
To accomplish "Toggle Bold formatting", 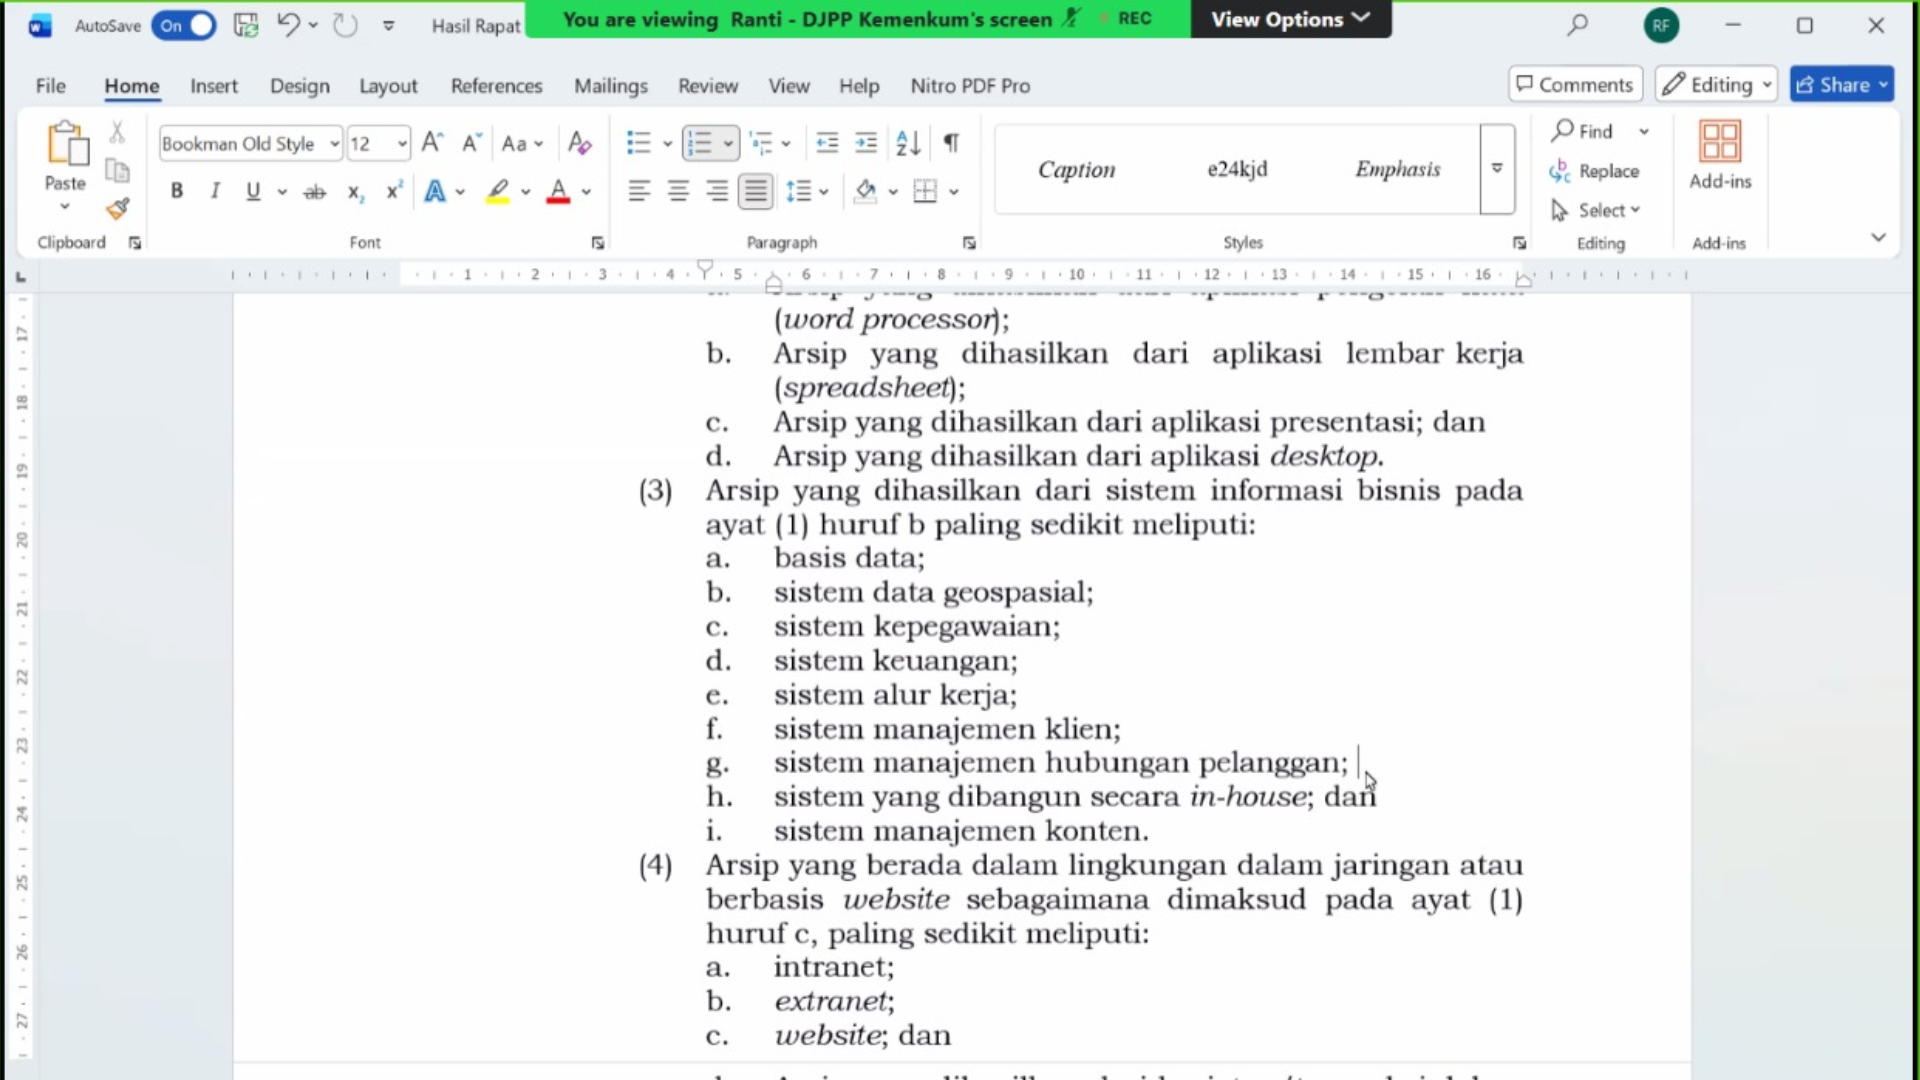I will coord(177,191).
